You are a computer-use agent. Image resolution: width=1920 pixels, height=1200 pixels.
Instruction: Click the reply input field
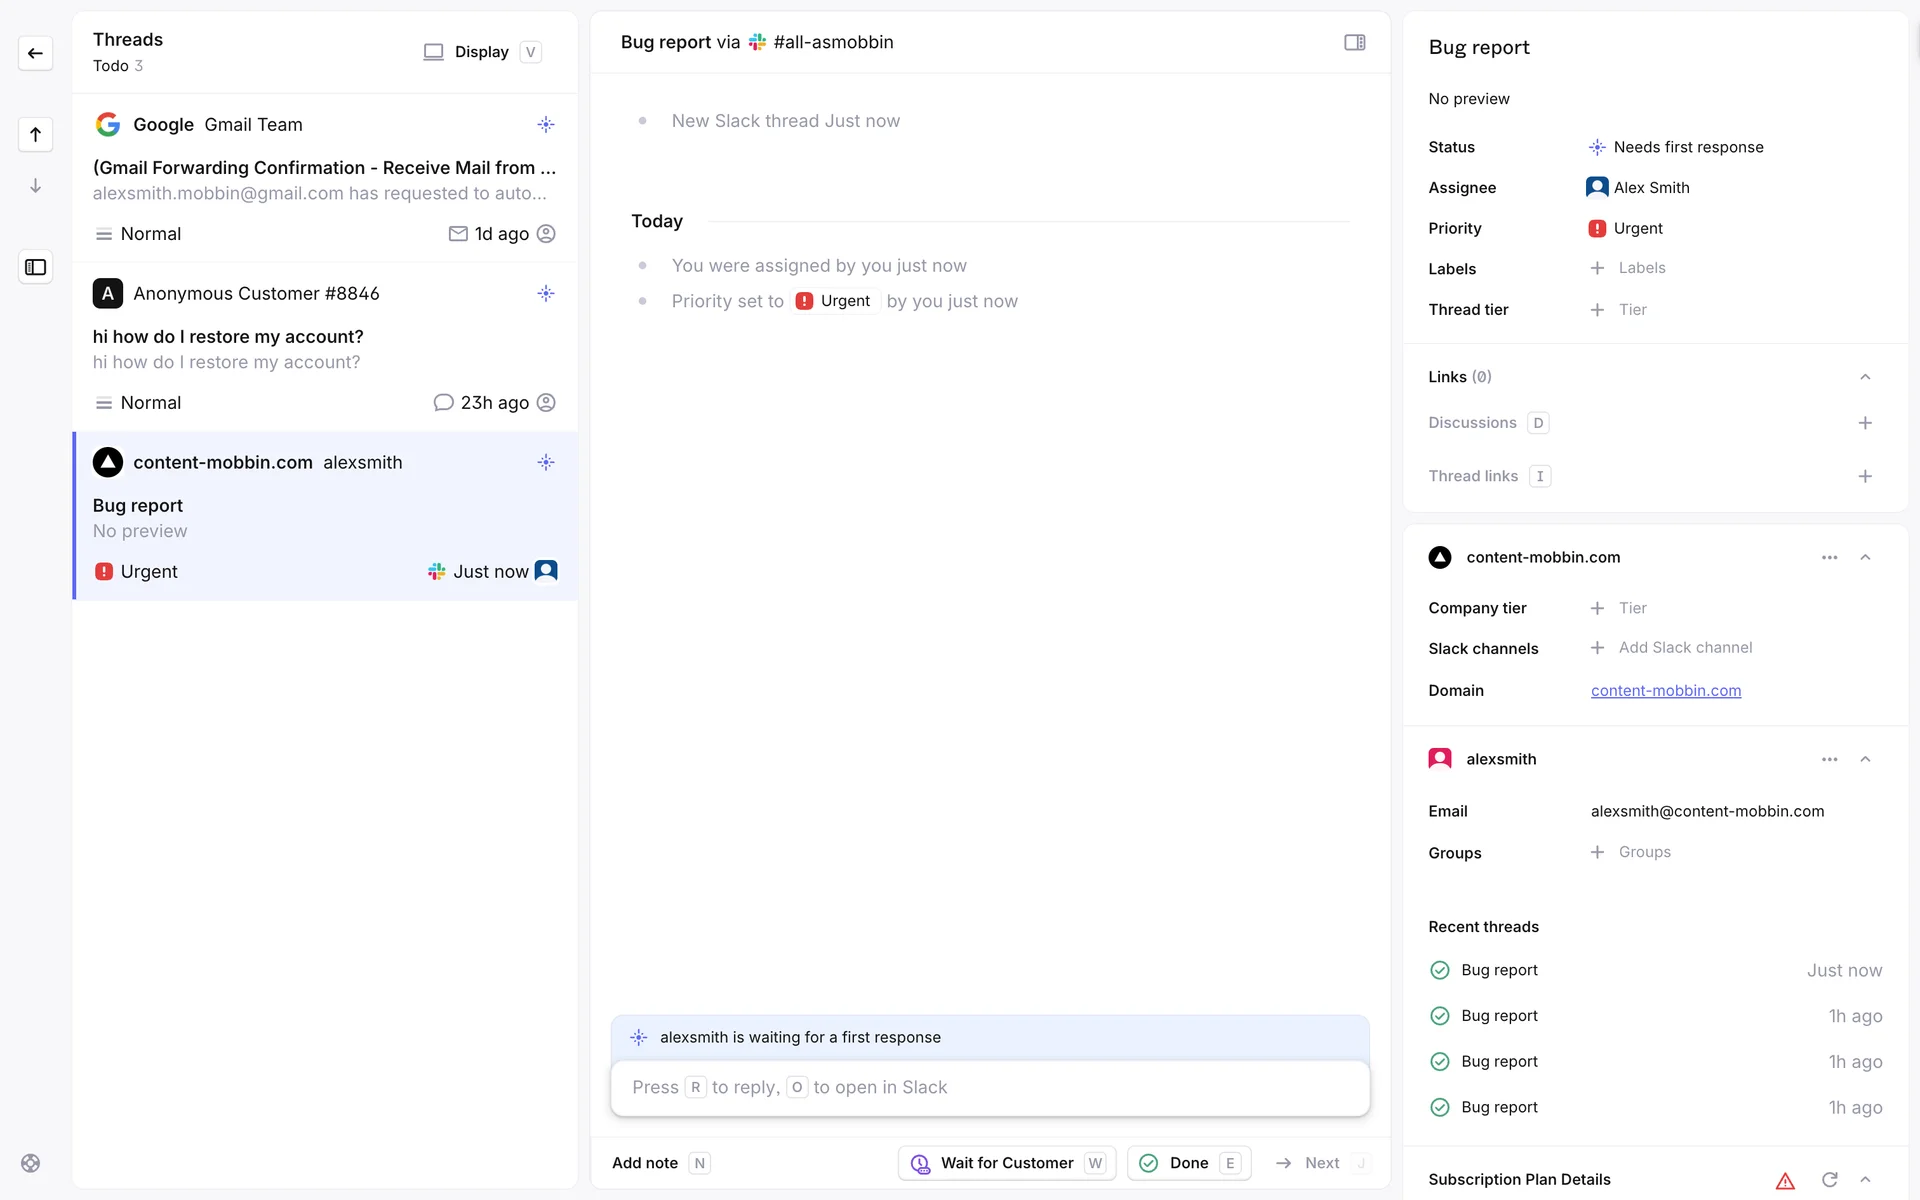coord(989,1087)
